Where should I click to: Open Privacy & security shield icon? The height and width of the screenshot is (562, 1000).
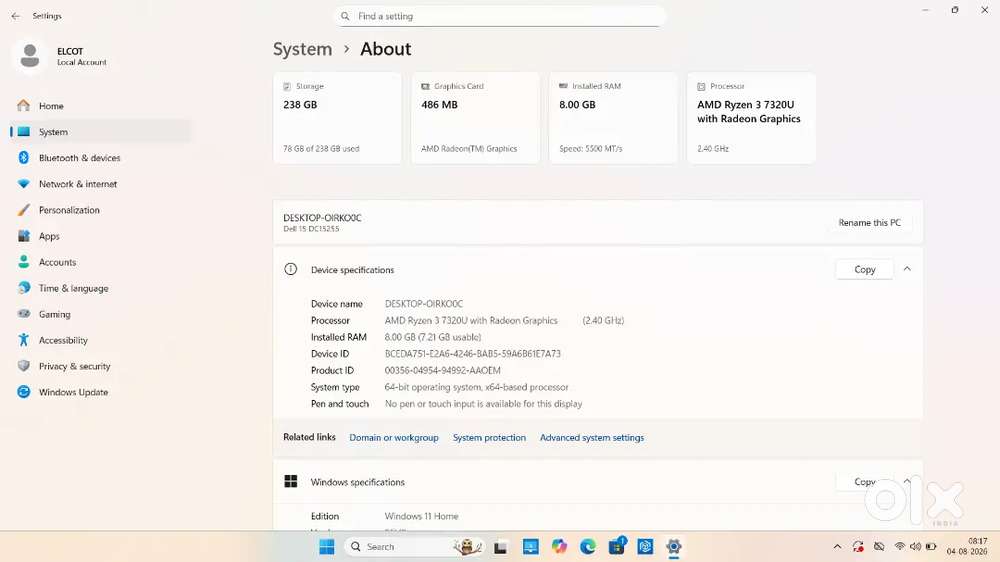click(x=24, y=366)
